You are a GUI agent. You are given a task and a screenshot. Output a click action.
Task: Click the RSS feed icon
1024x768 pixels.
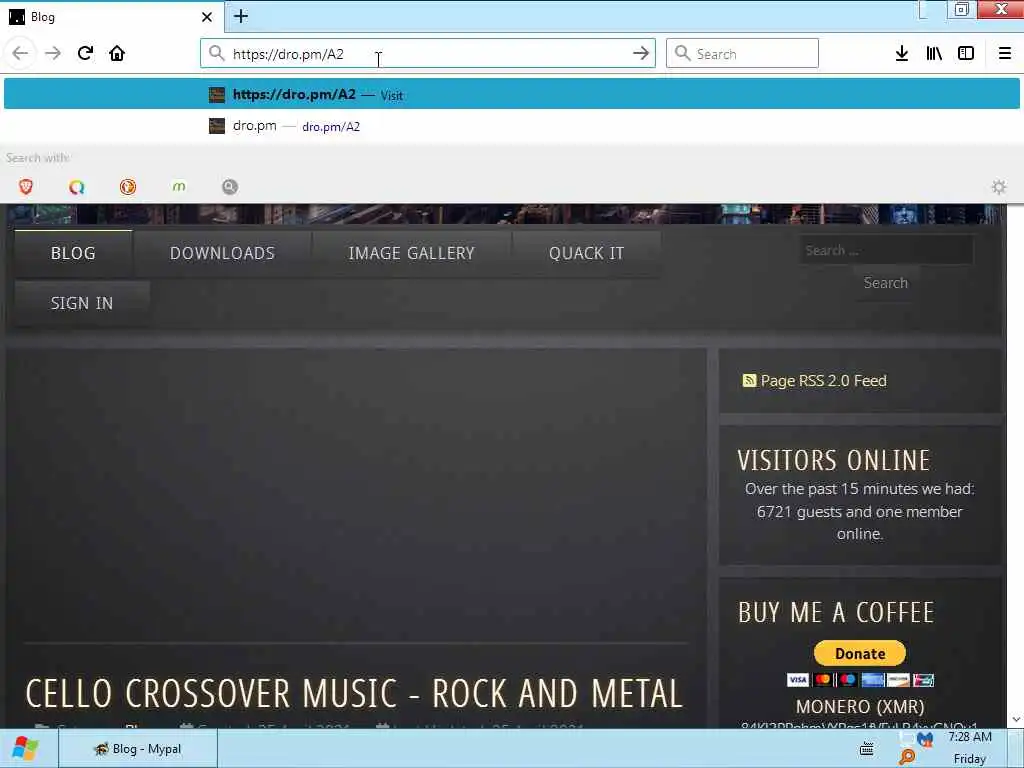point(749,380)
